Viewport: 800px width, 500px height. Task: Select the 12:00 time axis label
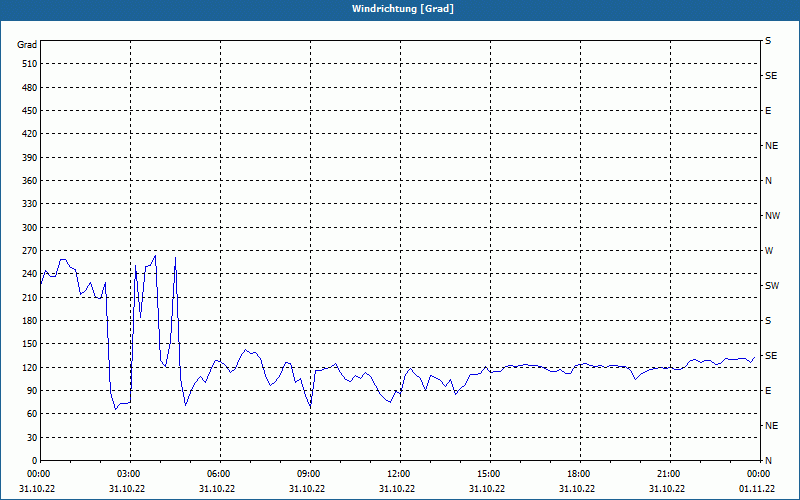pos(400,474)
